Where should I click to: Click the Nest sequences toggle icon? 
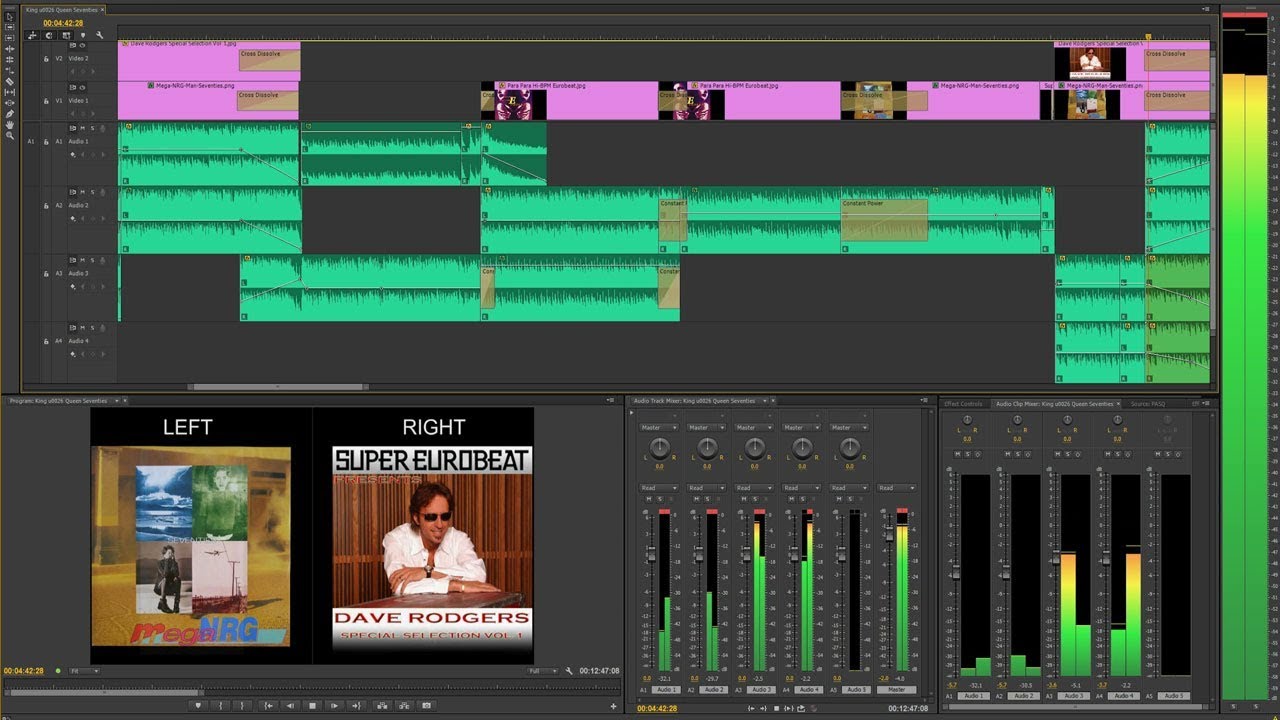click(x=31, y=35)
